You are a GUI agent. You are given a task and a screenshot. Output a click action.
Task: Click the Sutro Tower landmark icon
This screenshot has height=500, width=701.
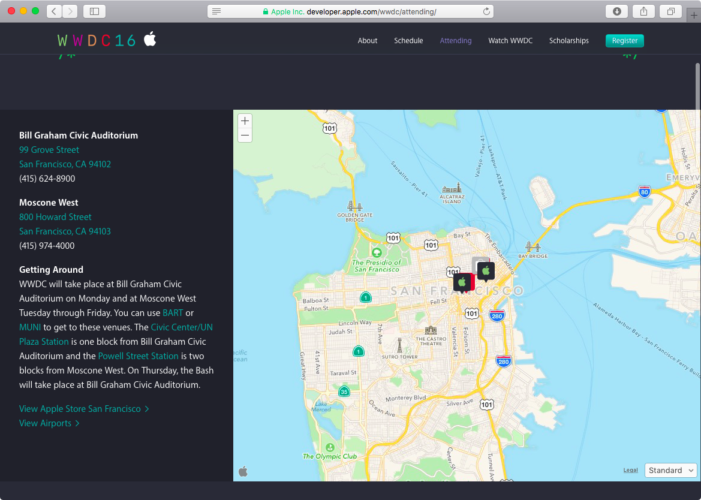399,345
